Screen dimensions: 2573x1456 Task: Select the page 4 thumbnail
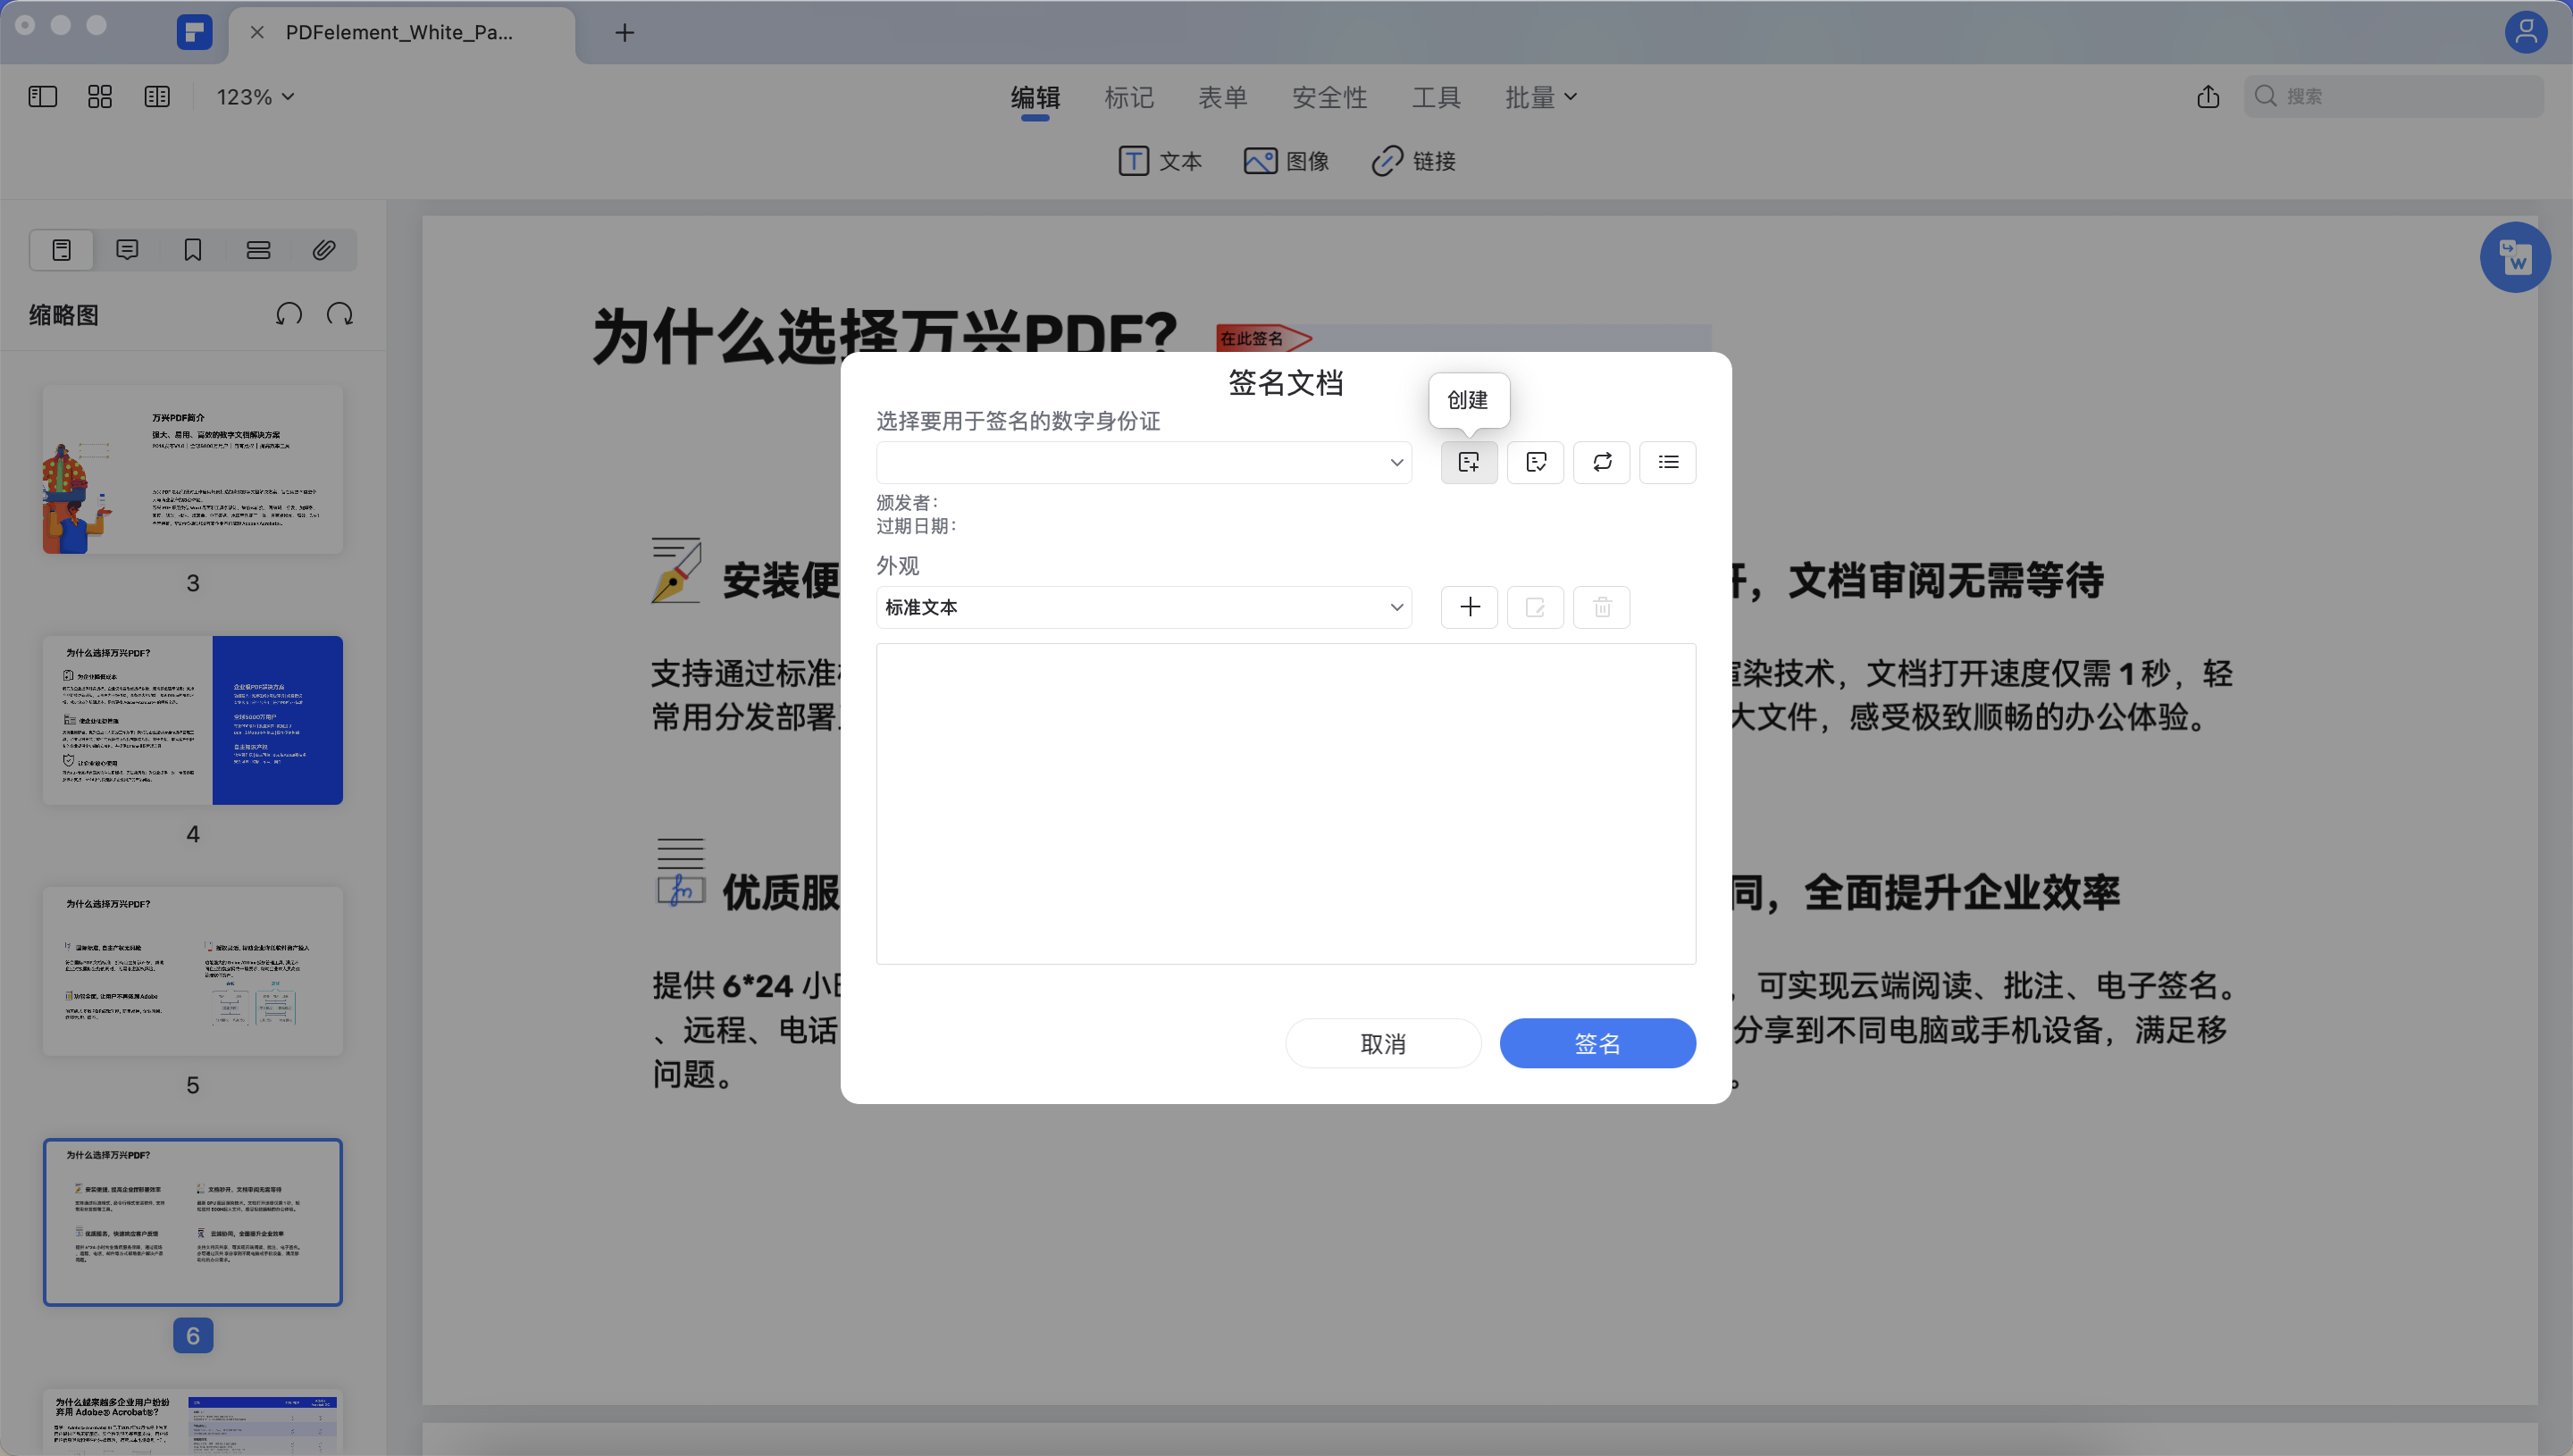tap(192, 720)
